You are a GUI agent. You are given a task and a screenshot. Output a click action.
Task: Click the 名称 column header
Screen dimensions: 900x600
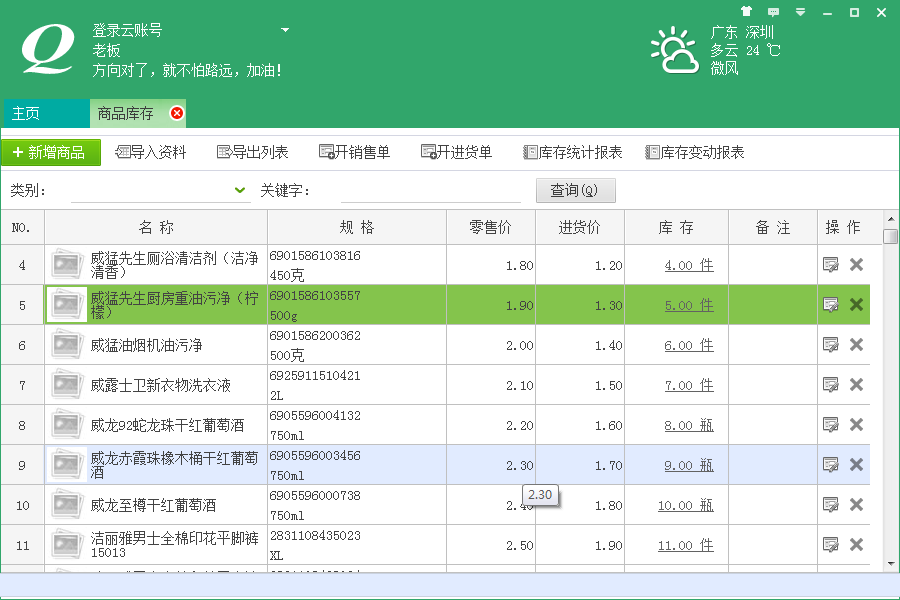point(156,227)
